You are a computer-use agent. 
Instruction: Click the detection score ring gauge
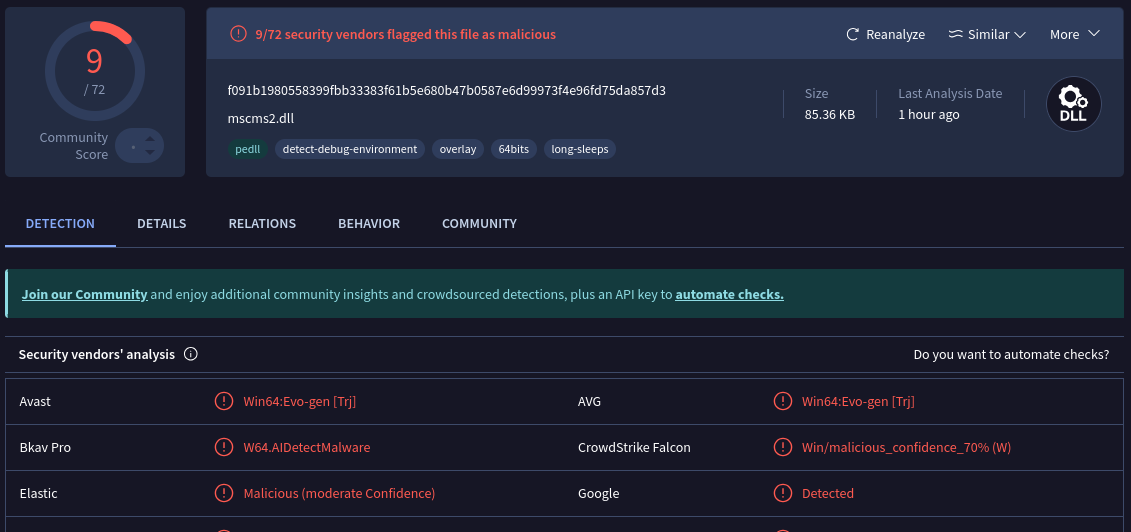click(95, 71)
